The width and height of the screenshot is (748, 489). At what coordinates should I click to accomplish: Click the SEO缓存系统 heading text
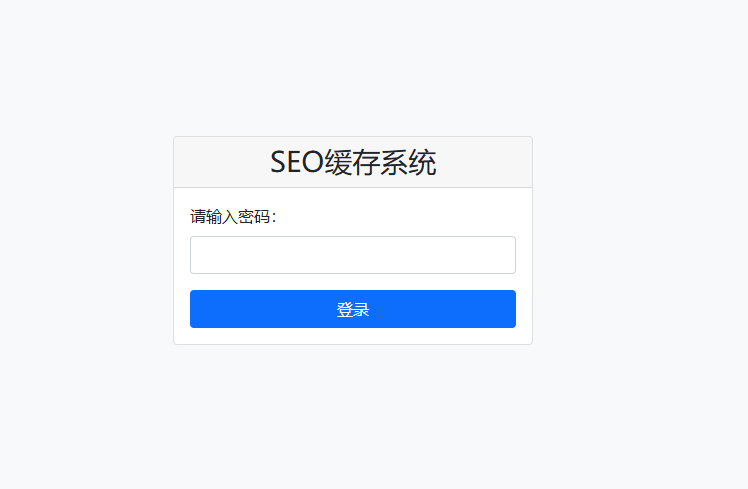pos(352,162)
